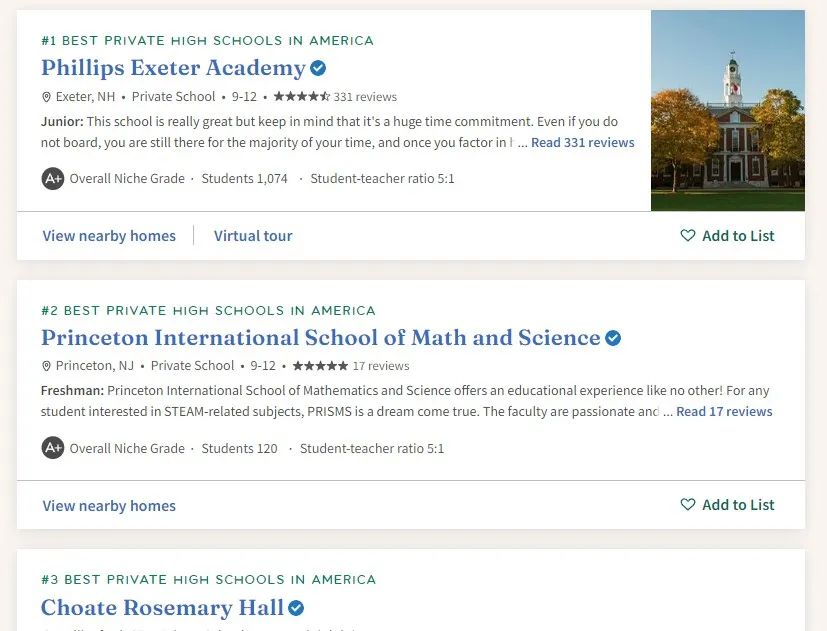Viewport: 827px width, 631px height.
Task: Click A+ grade badge for Princeton International
Action: tap(53, 448)
